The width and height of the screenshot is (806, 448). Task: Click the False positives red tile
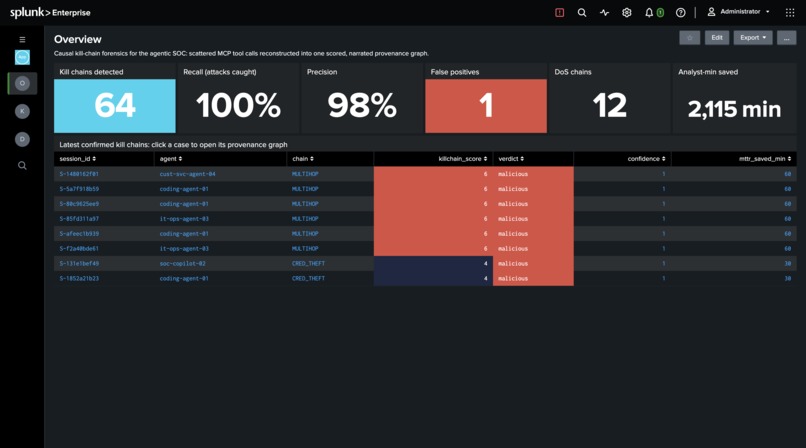point(486,106)
